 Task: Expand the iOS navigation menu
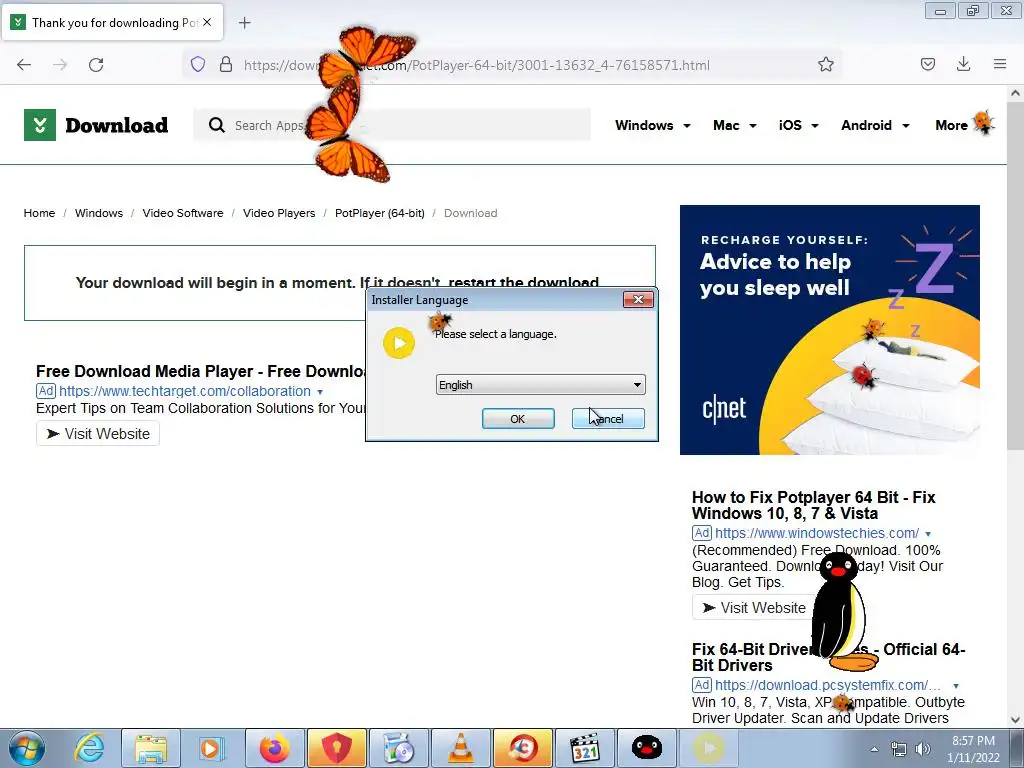point(798,125)
